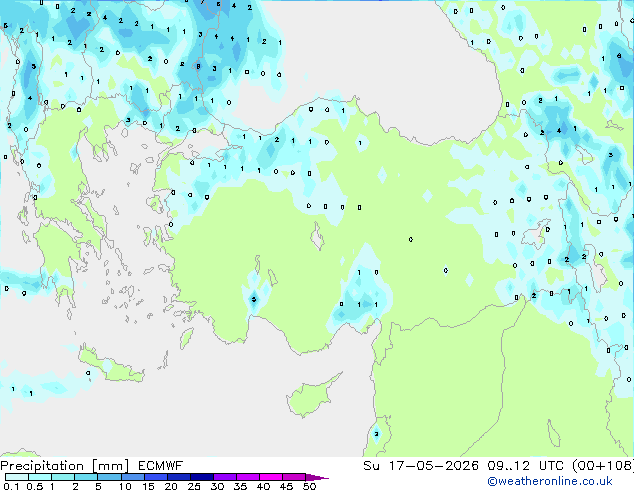Click the 2–5 mm legend color swatch

pos(86,477)
